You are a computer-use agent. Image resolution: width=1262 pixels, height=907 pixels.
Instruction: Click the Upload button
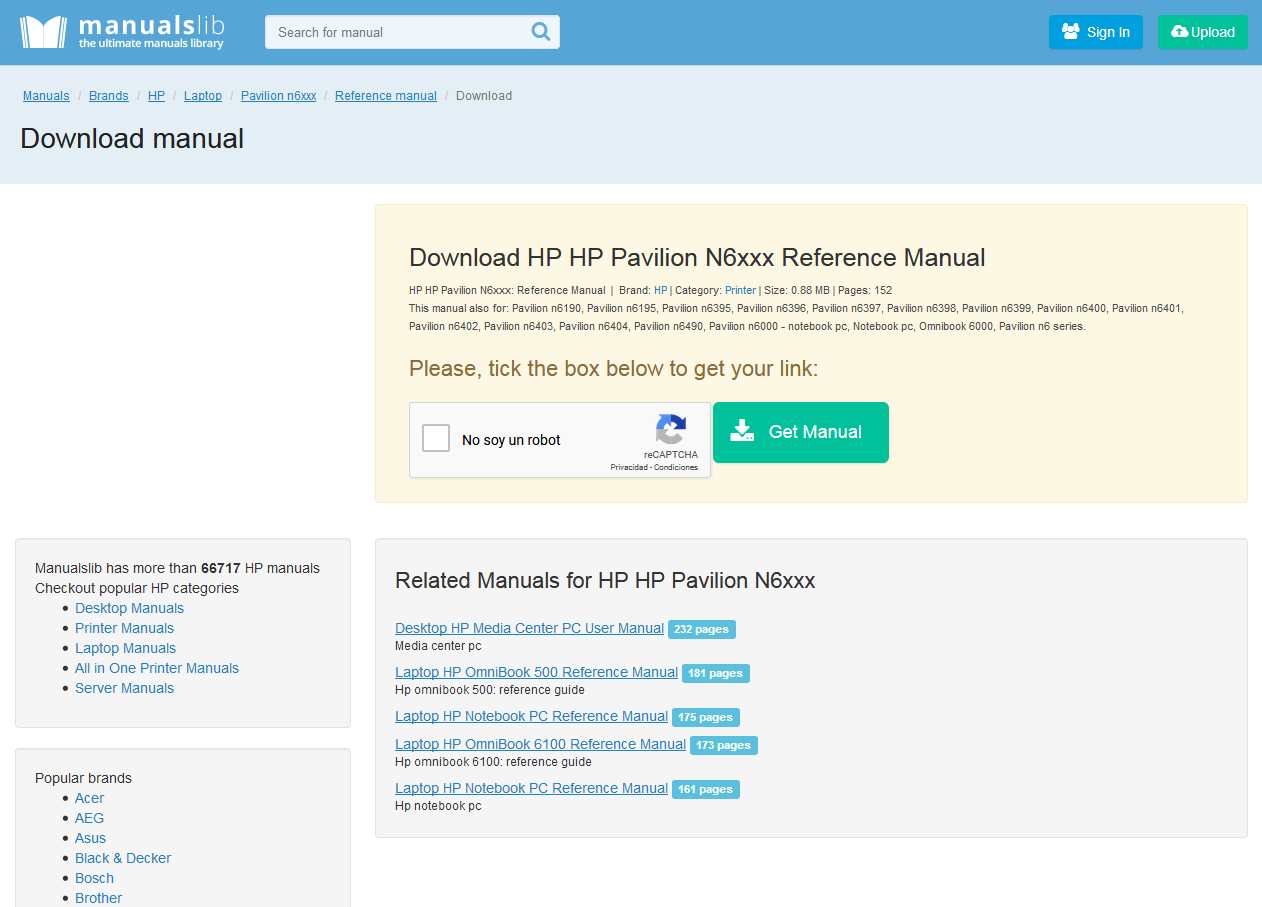point(1203,32)
